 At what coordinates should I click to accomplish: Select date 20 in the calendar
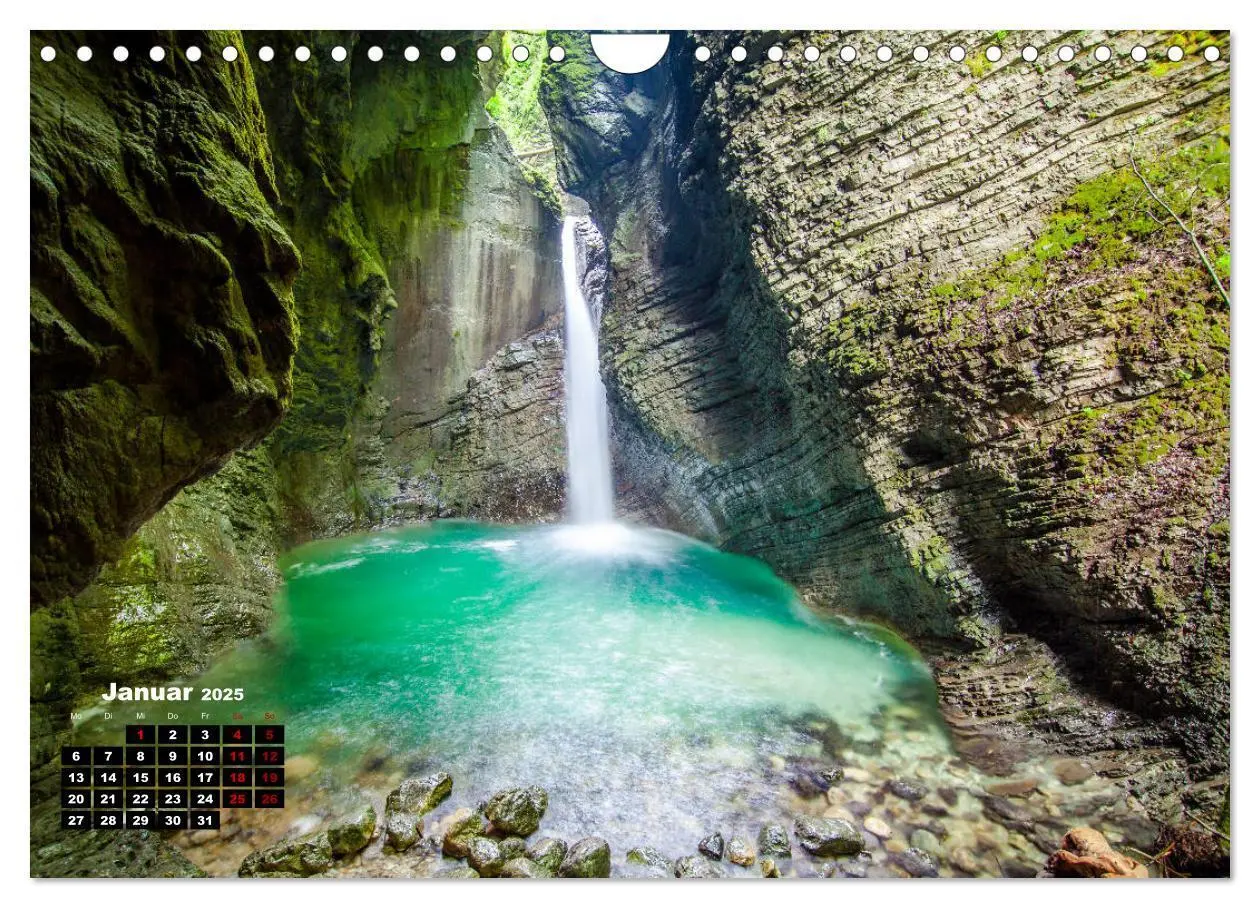[76, 799]
